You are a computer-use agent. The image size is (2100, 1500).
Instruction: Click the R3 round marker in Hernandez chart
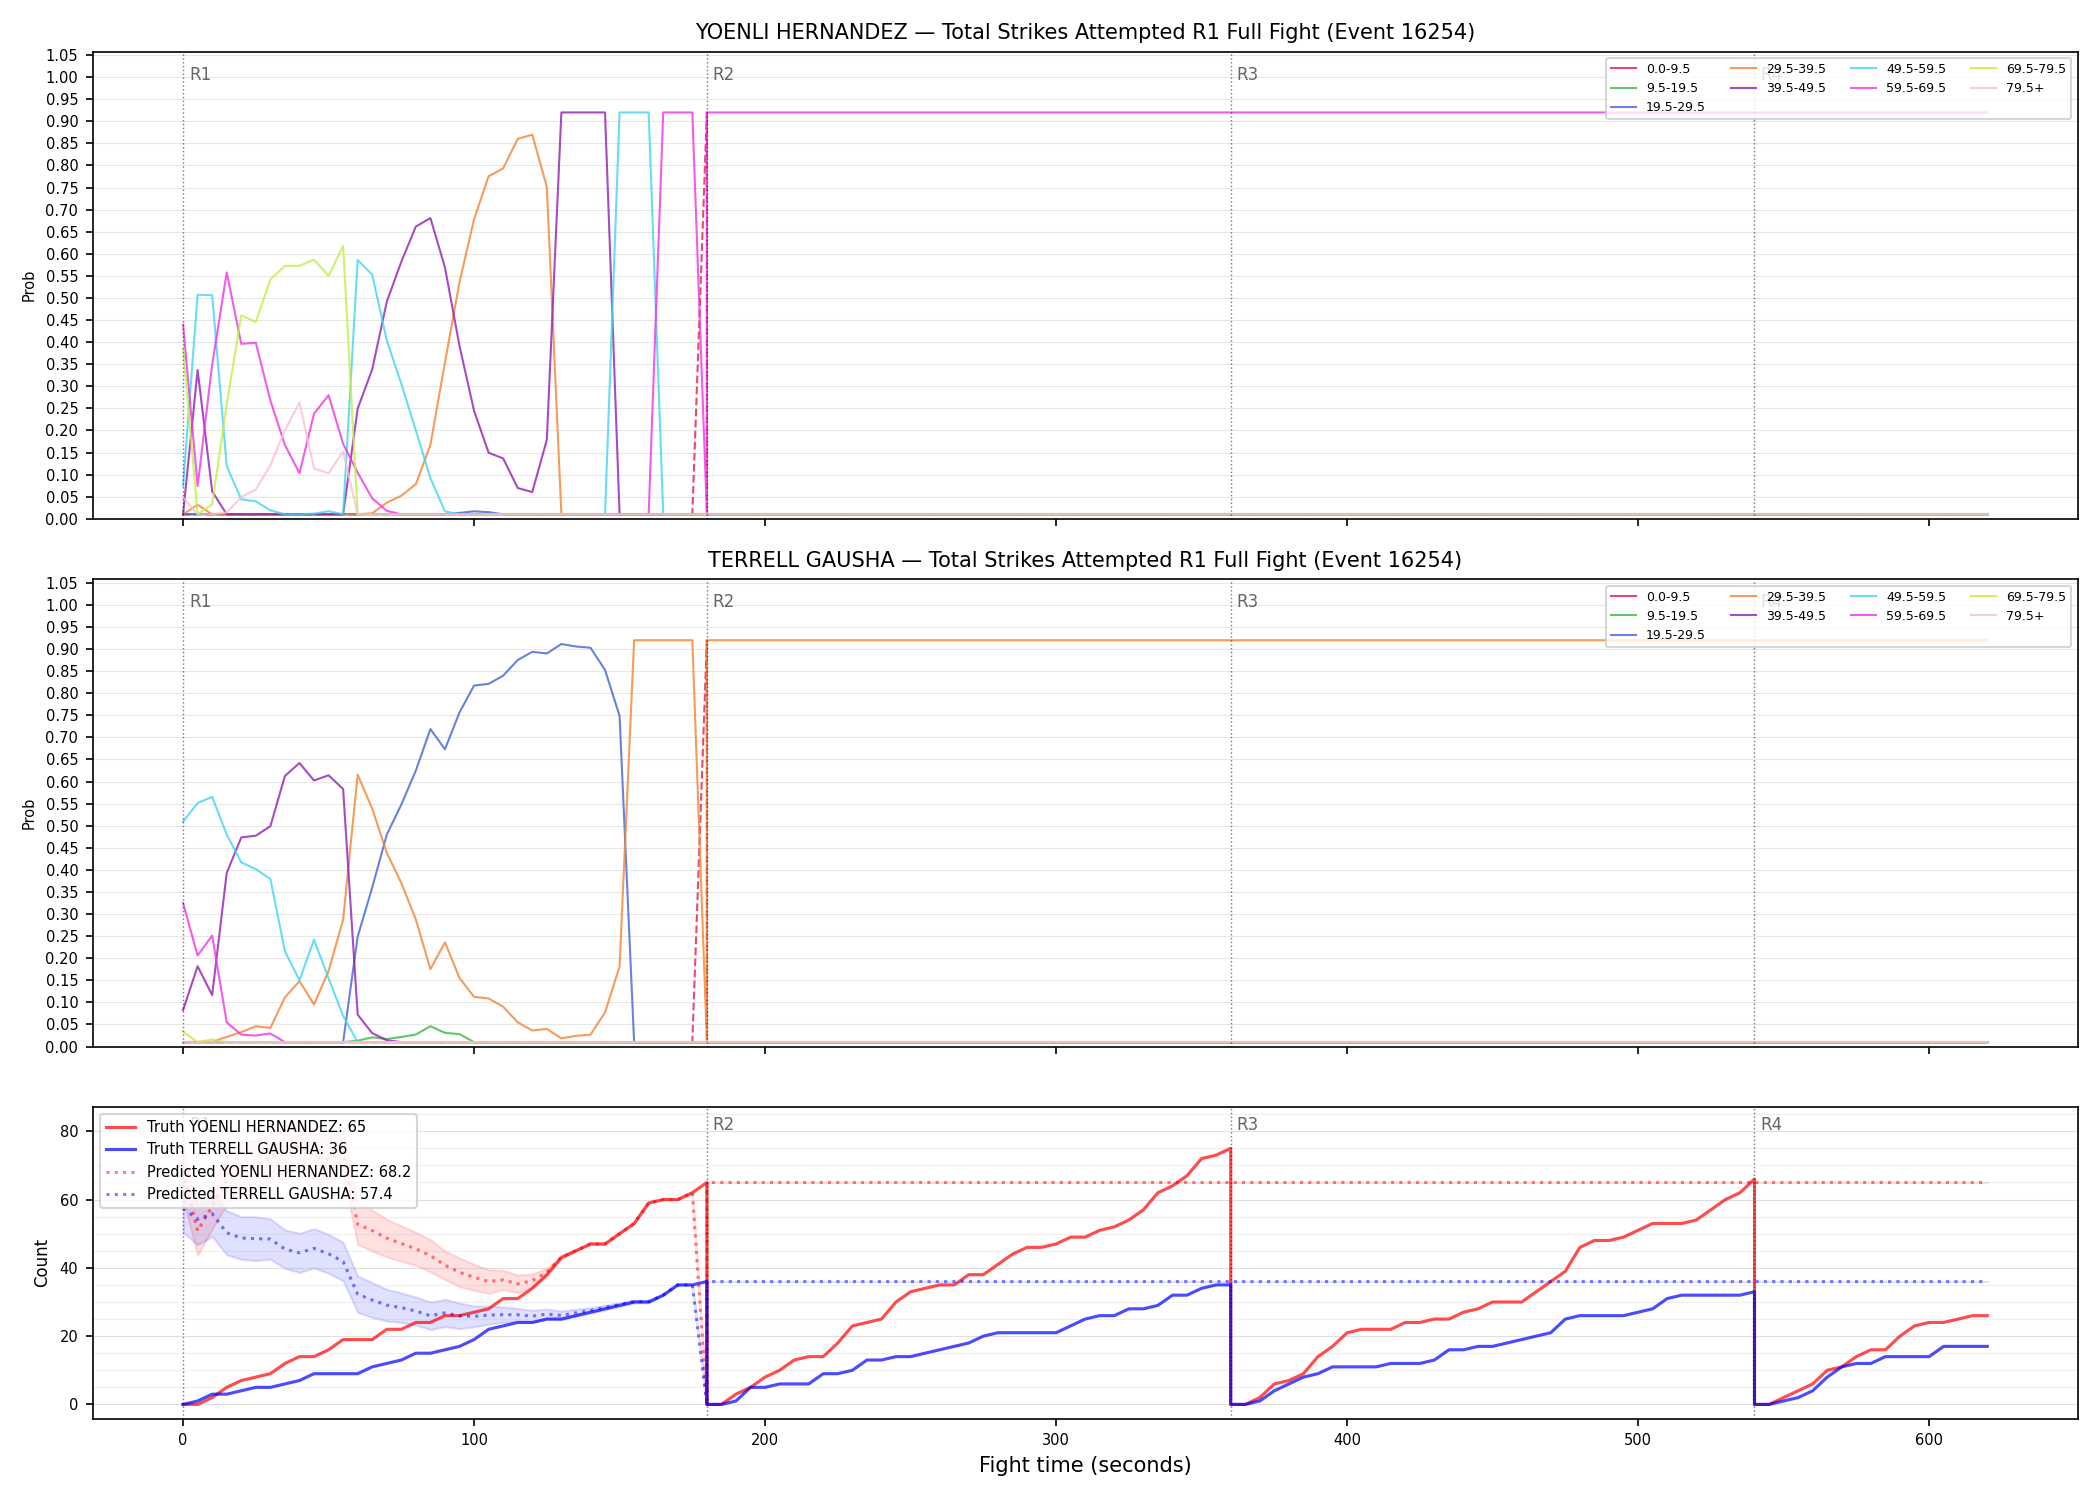point(1247,74)
